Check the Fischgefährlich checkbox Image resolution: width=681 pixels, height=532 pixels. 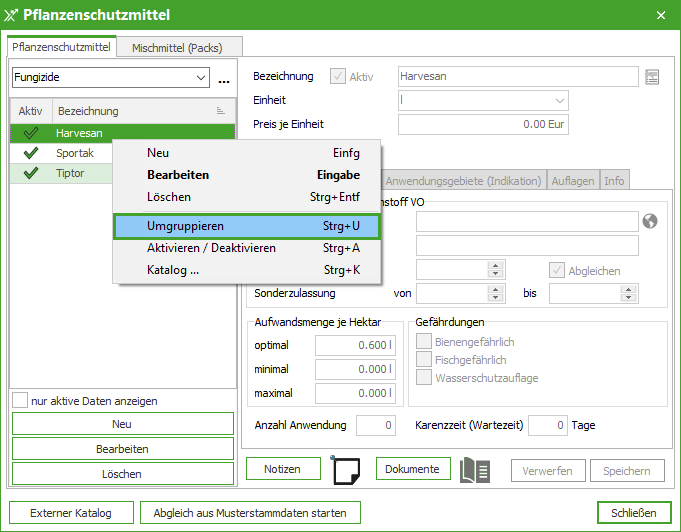click(x=424, y=360)
